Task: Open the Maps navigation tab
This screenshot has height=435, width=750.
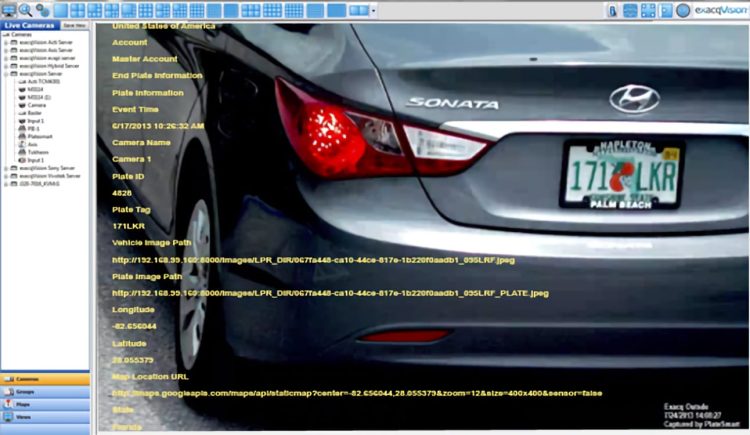Action: pos(45,404)
